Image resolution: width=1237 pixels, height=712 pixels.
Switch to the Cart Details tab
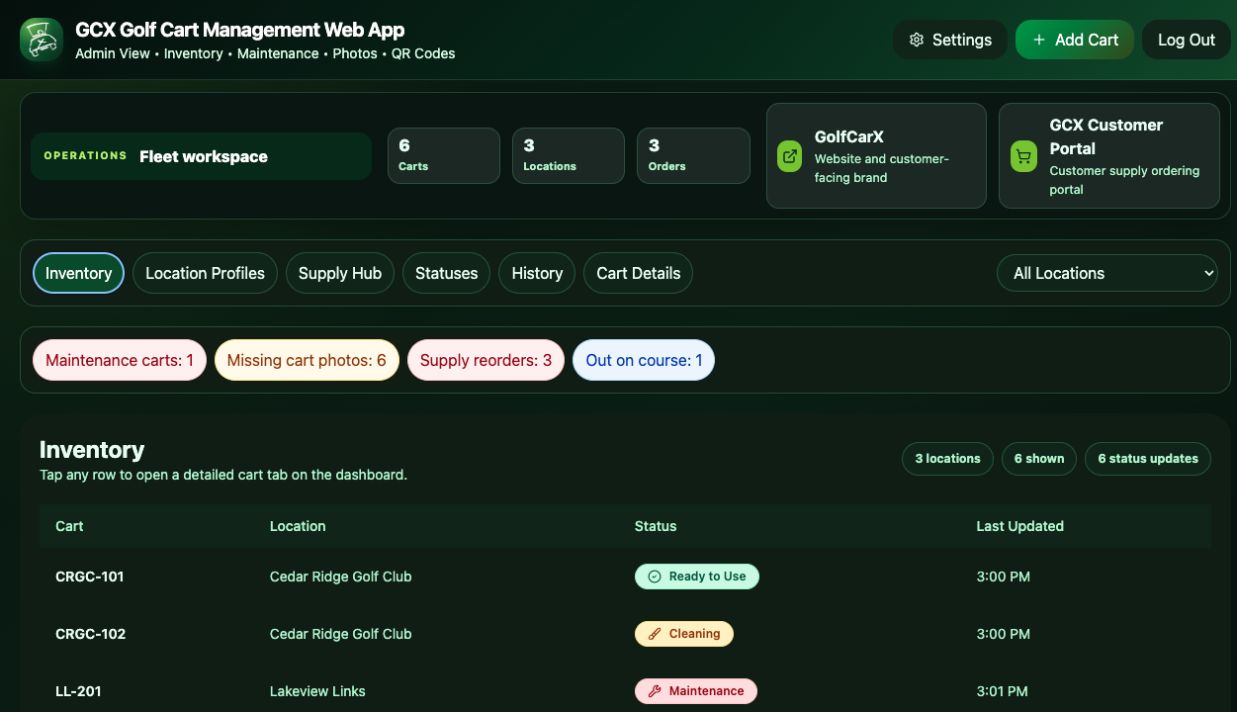tap(638, 273)
